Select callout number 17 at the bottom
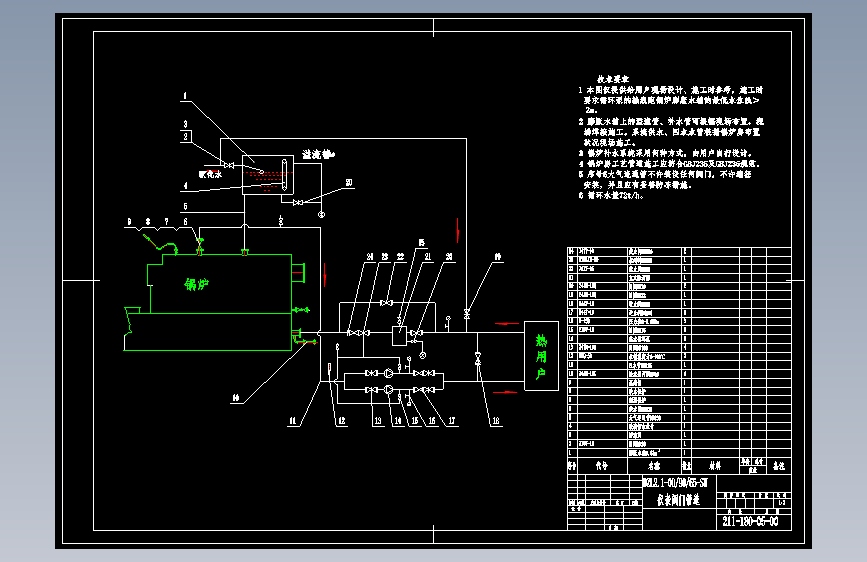Image resolution: width=867 pixels, height=562 pixels. (x=452, y=420)
